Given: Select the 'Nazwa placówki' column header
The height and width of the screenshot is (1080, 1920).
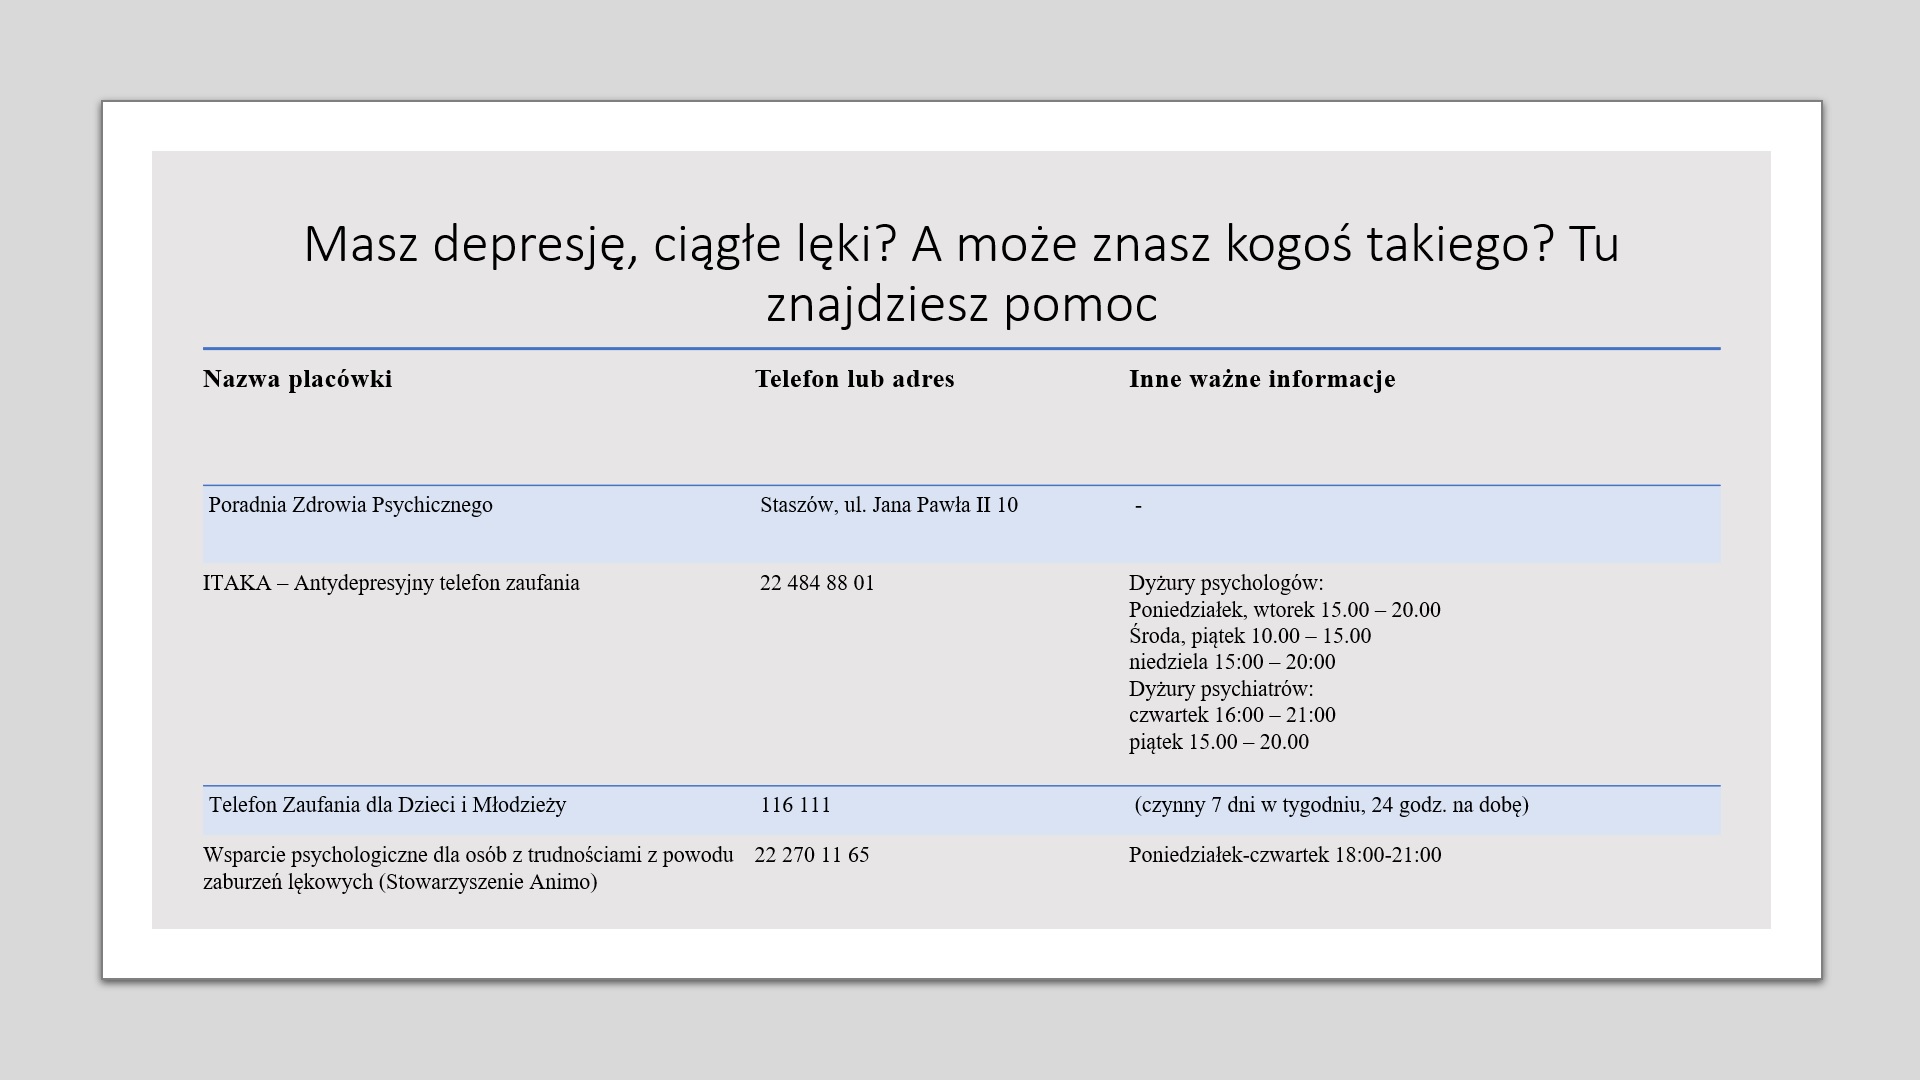Looking at the screenshot, I should pyautogui.click(x=297, y=379).
